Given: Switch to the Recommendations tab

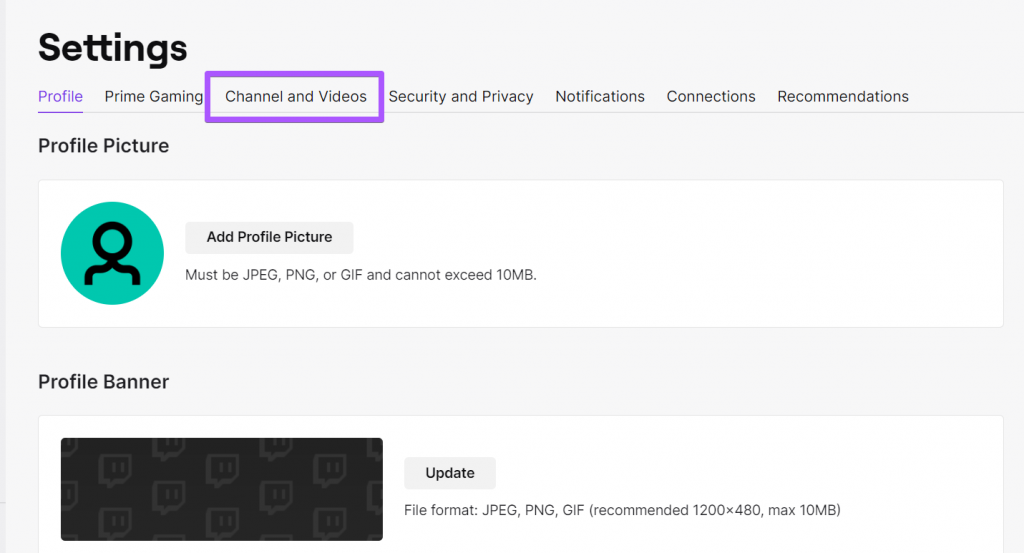Looking at the screenshot, I should [842, 97].
